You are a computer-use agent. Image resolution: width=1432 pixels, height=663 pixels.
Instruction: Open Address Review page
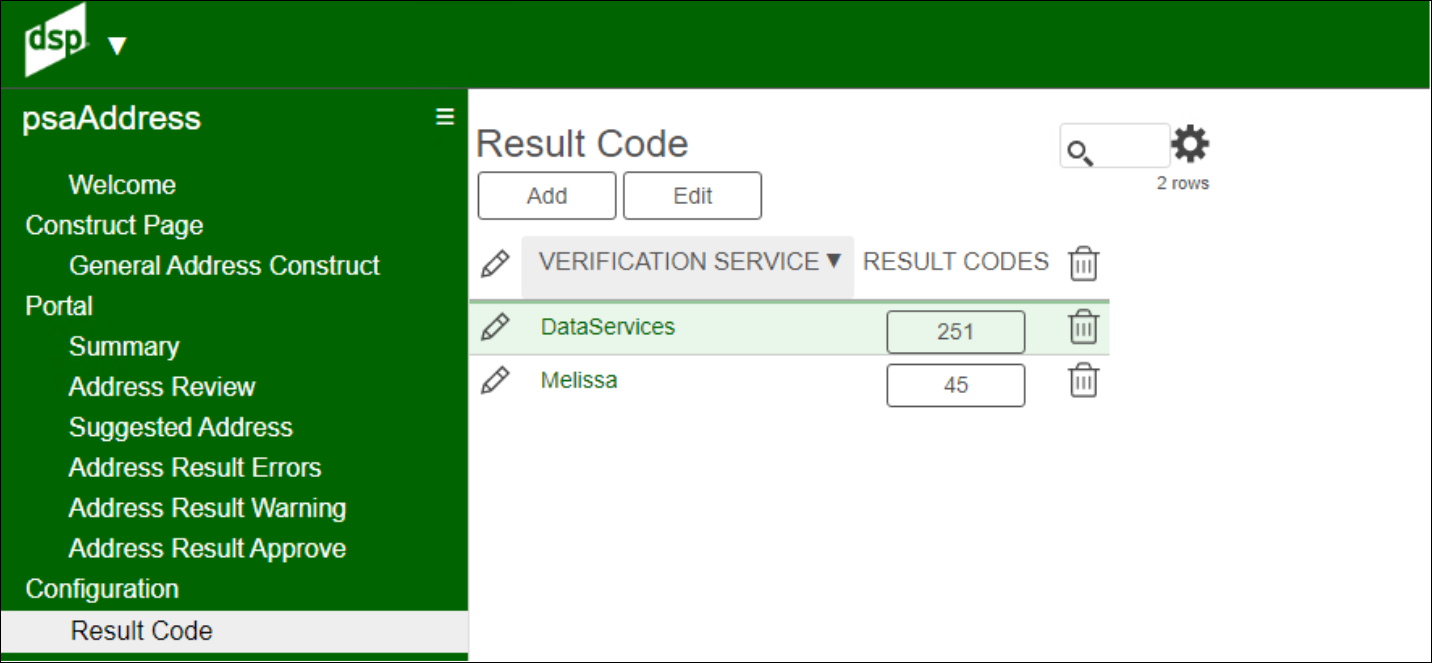(x=162, y=387)
